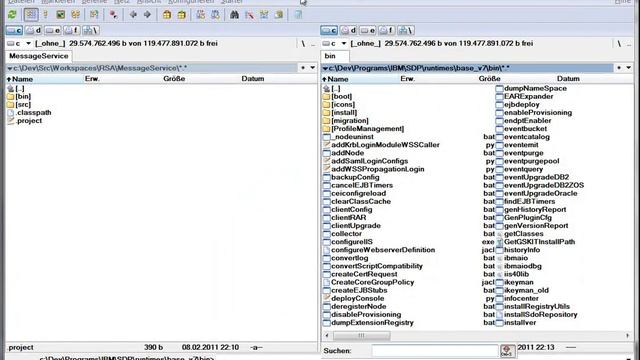Select GetGSKITInstallPath file
The height and width of the screenshot is (360, 640).
click(x=536, y=242)
